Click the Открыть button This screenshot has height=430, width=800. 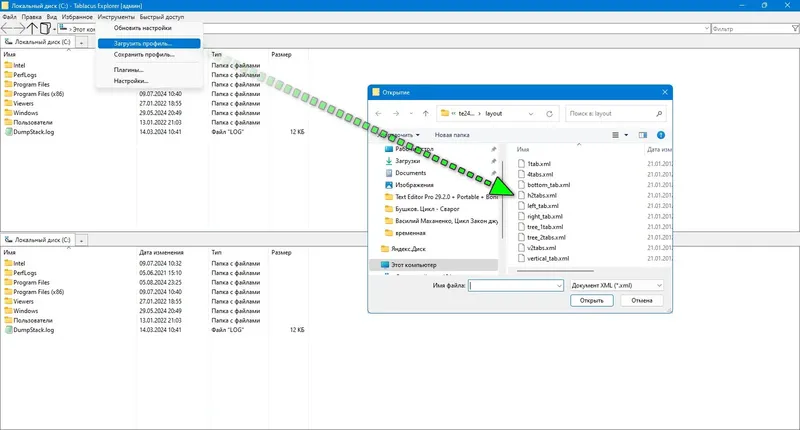[x=591, y=300]
